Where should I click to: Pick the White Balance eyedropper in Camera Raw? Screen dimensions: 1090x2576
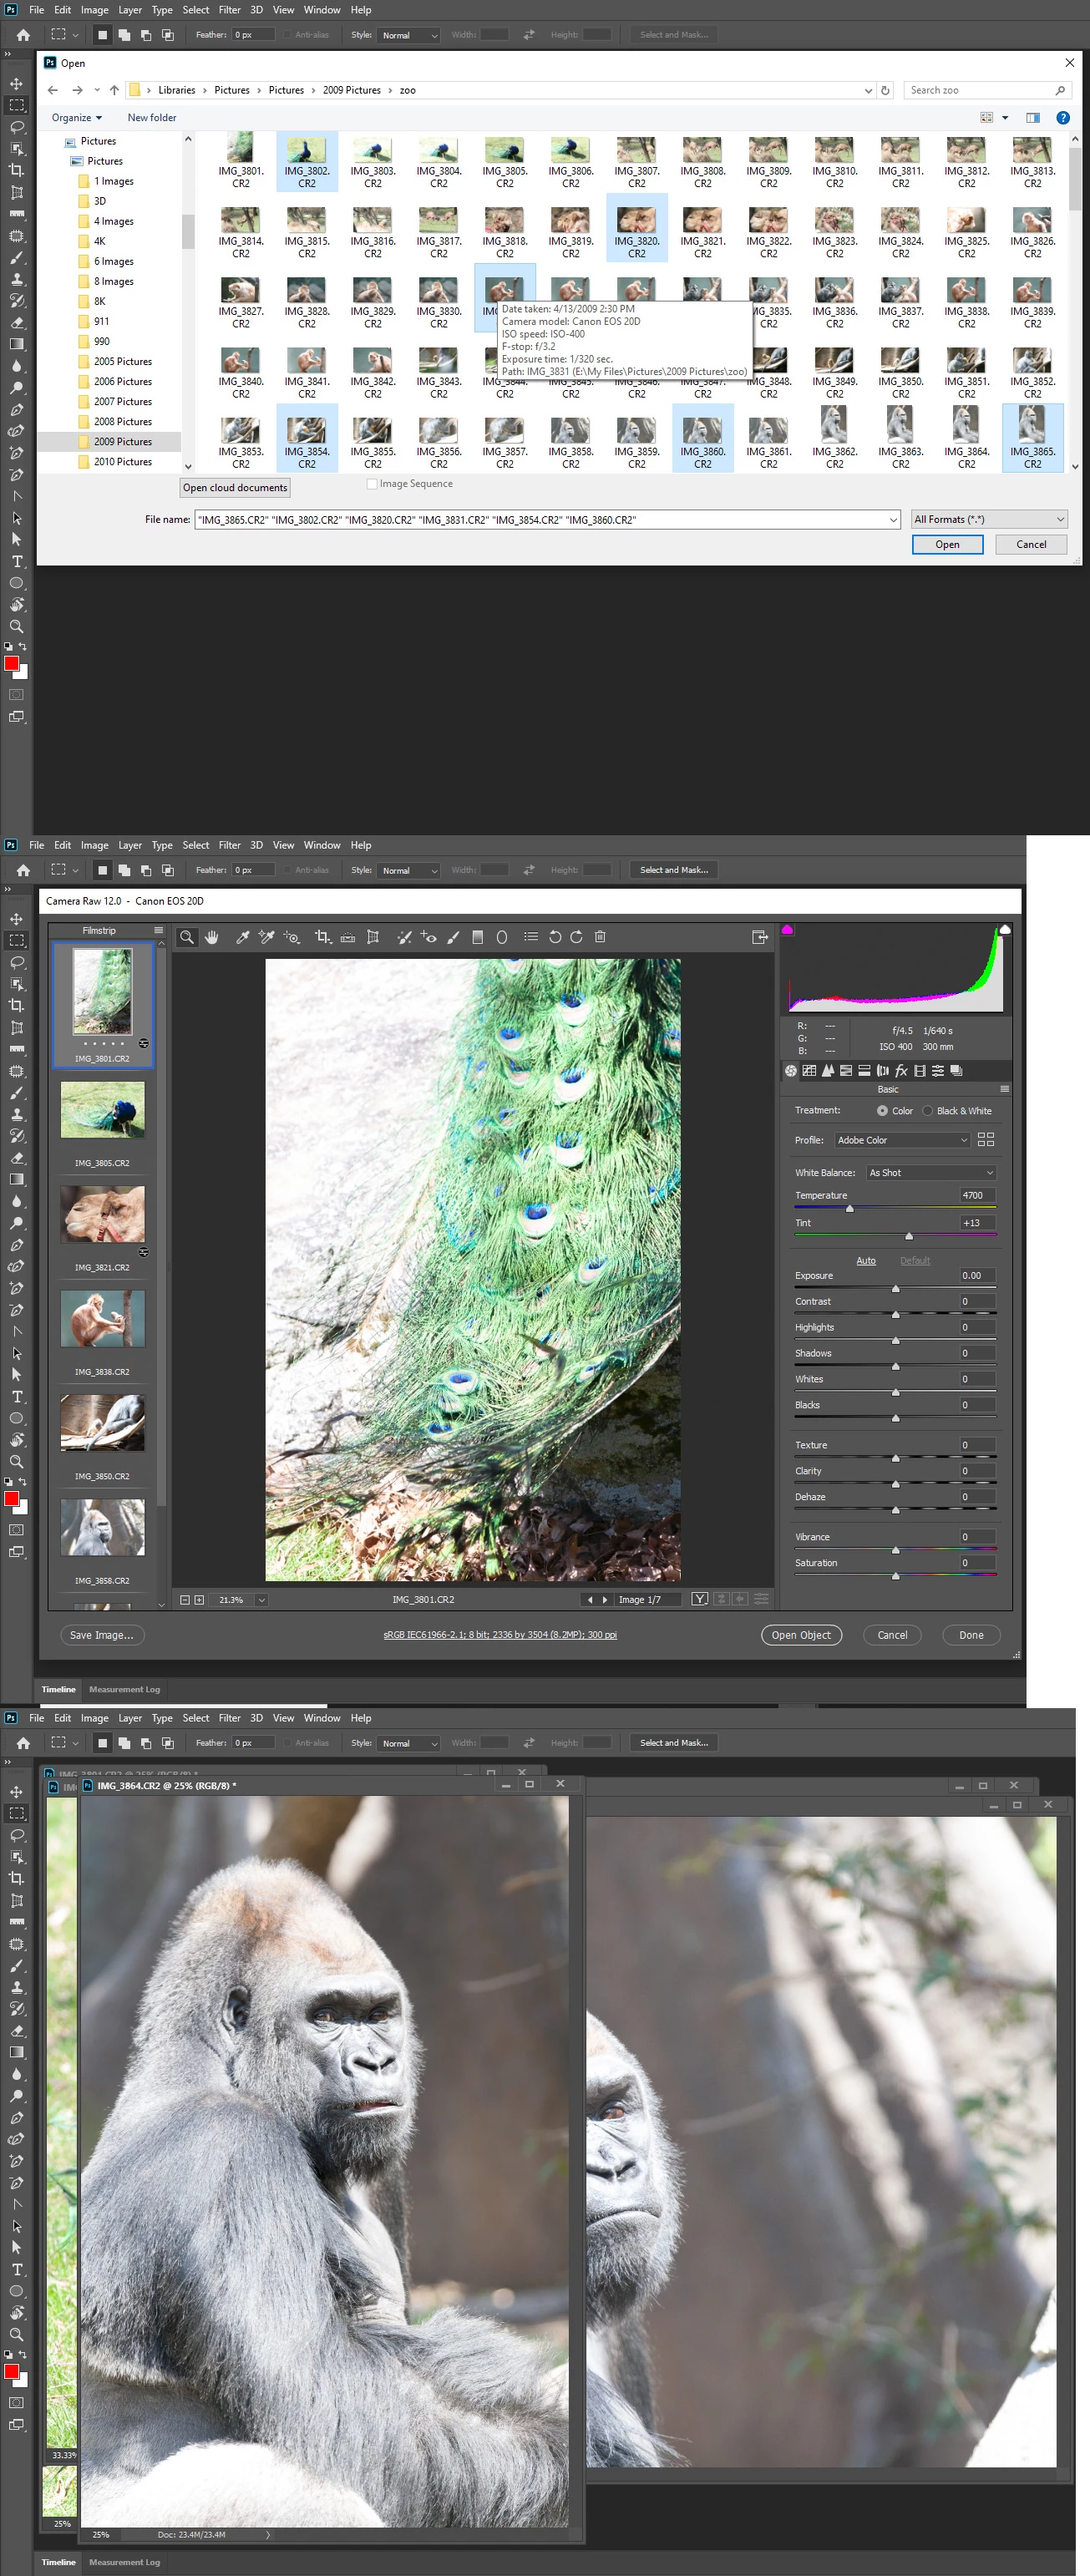[x=242, y=937]
